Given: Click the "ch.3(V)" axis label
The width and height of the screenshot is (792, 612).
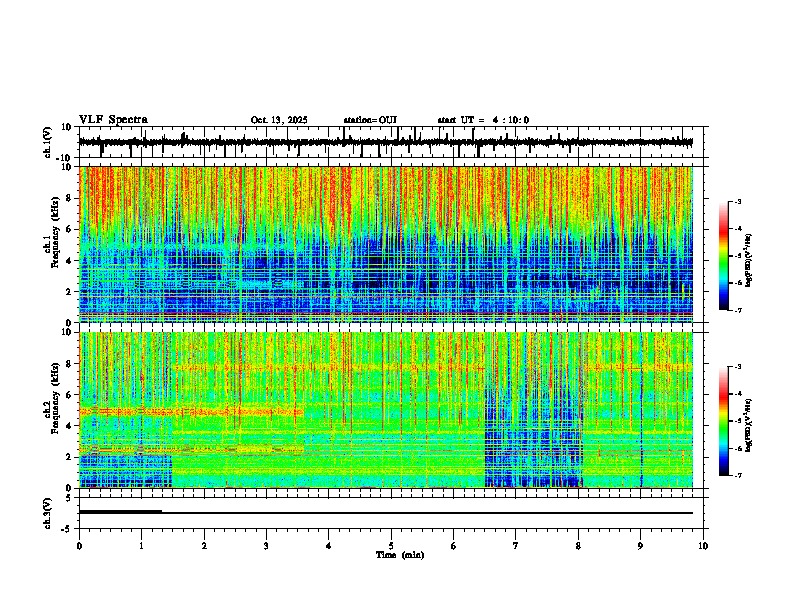Looking at the screenshot, I should (x=48, y=514).
